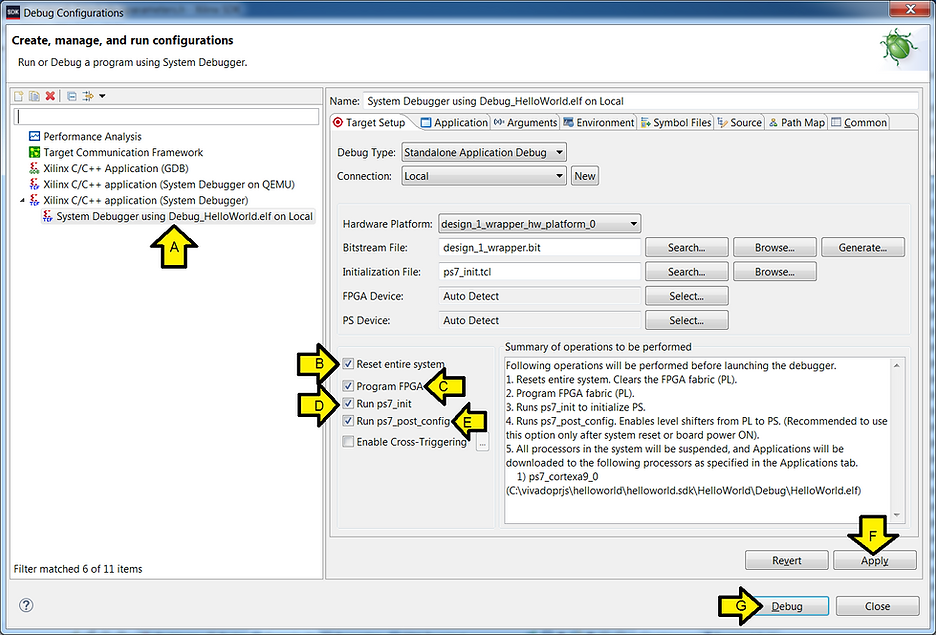936x635 pixels.
Task: Click the New launch configuration icon
Action: (x=19, y=95)
